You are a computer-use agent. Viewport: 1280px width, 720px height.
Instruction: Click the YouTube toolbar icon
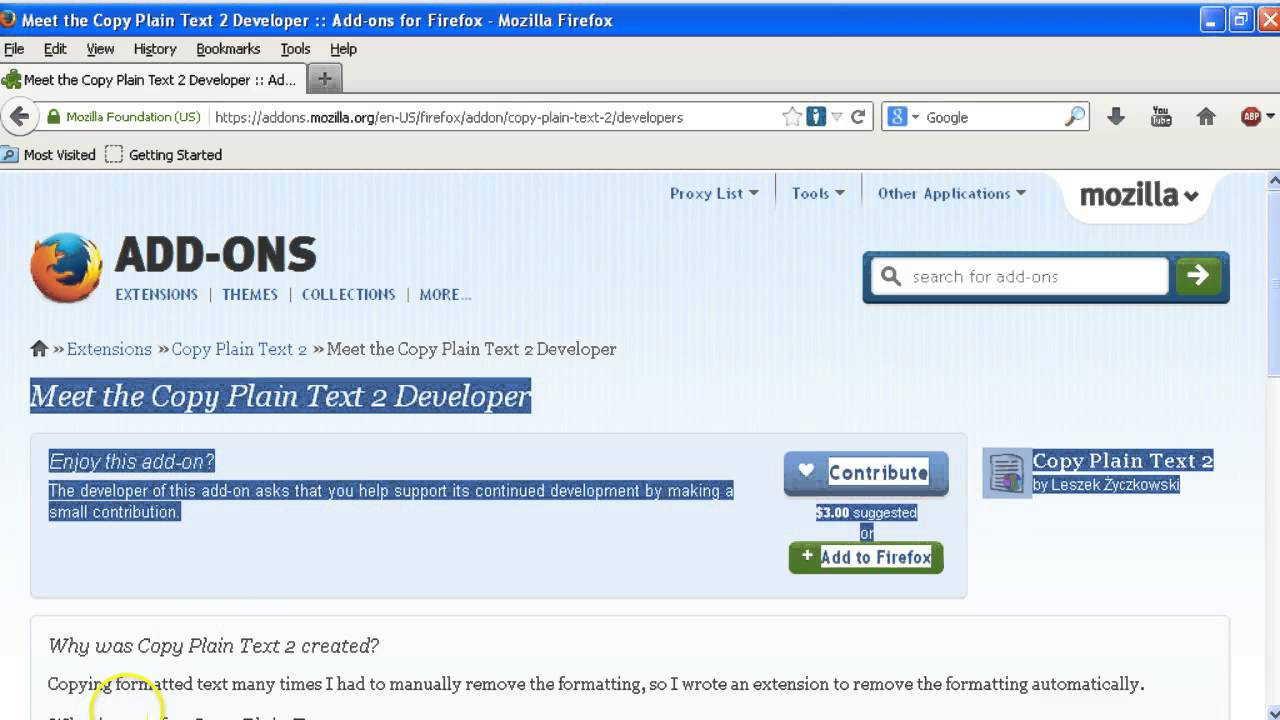tap(1161, 117)
